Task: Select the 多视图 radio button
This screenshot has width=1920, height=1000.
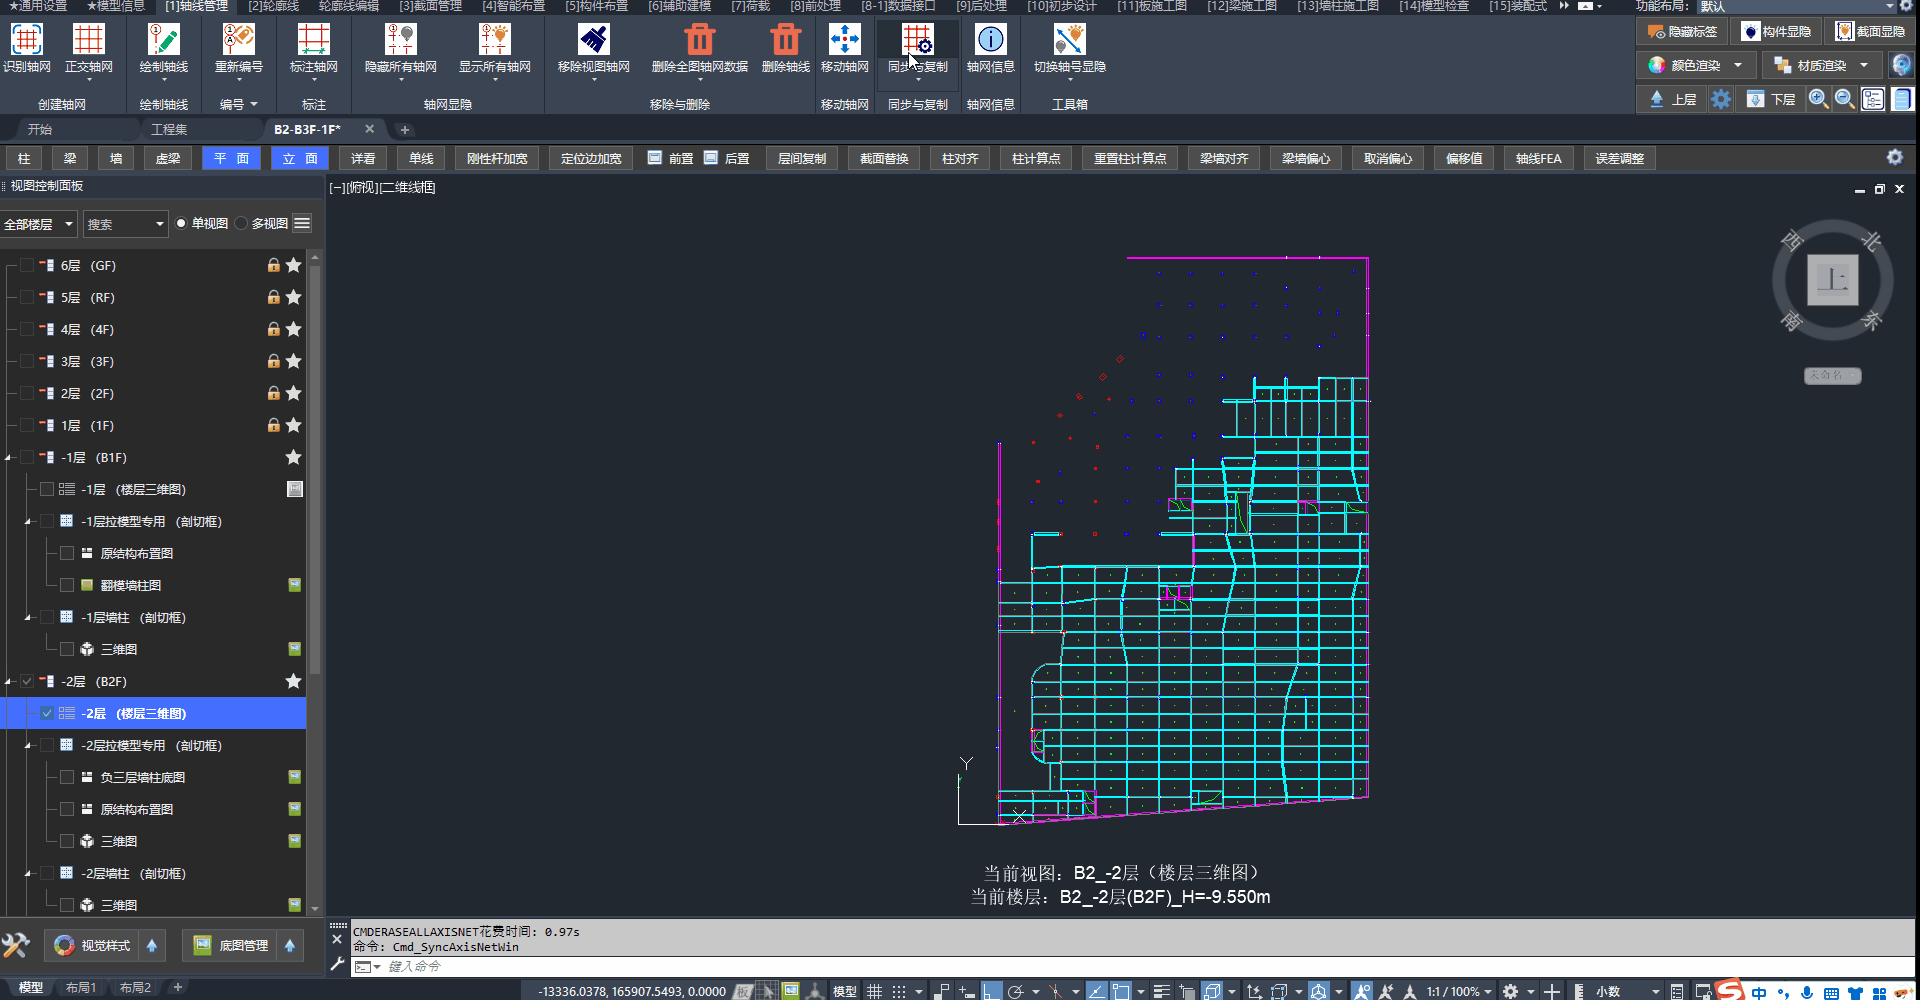Action: [242, 224]
